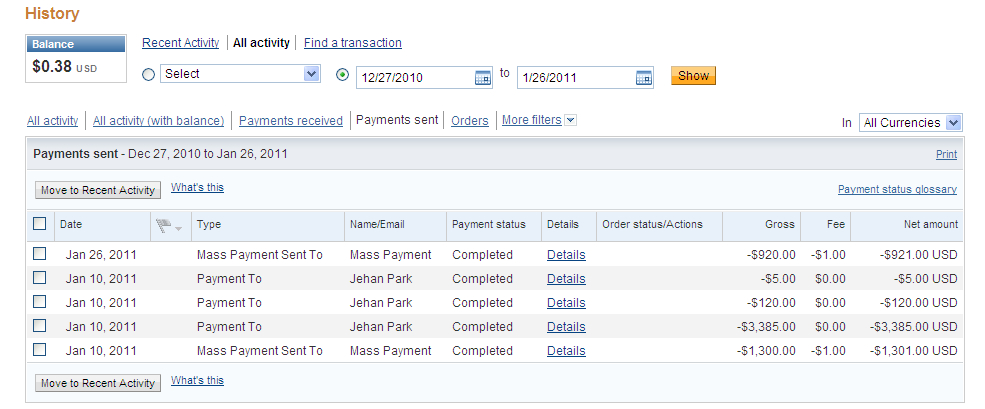Open the Payment status glossary link
Viewport: 985px width, 409px height.
click(x=897, y=189)
